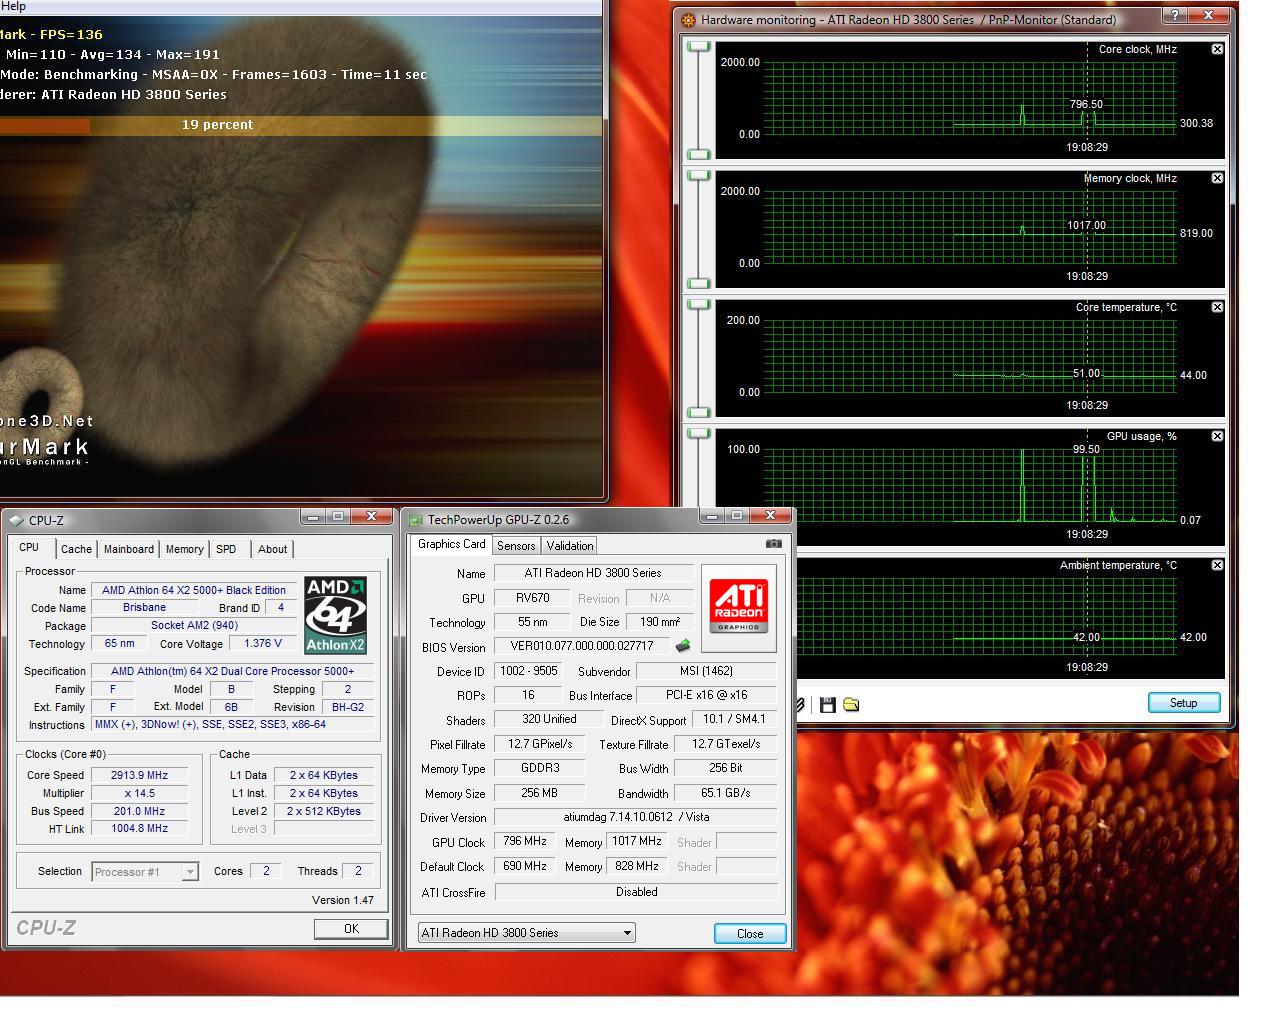Click the Package field Socket AM2 (940)
Viewport: 1280px width, 1024px height.
(x=194, y=625)
